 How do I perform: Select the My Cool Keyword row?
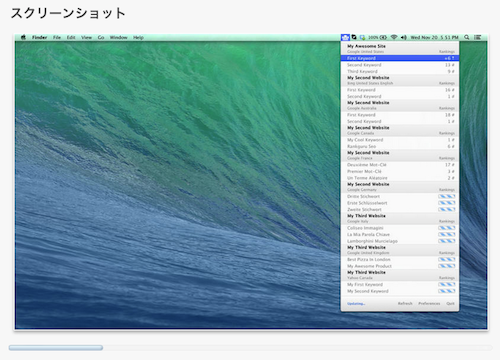pos(400,140)
